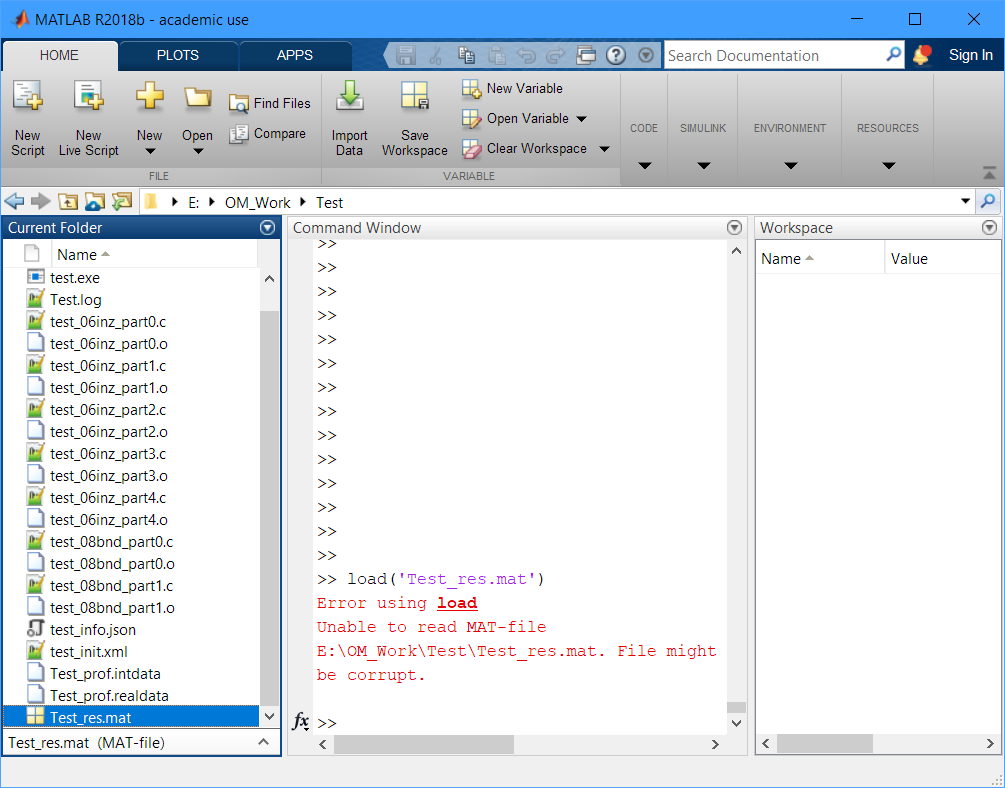This screenshot has width=1005, height=788.
Task: Switch to the APPS tab
Action: coord(295,55)
